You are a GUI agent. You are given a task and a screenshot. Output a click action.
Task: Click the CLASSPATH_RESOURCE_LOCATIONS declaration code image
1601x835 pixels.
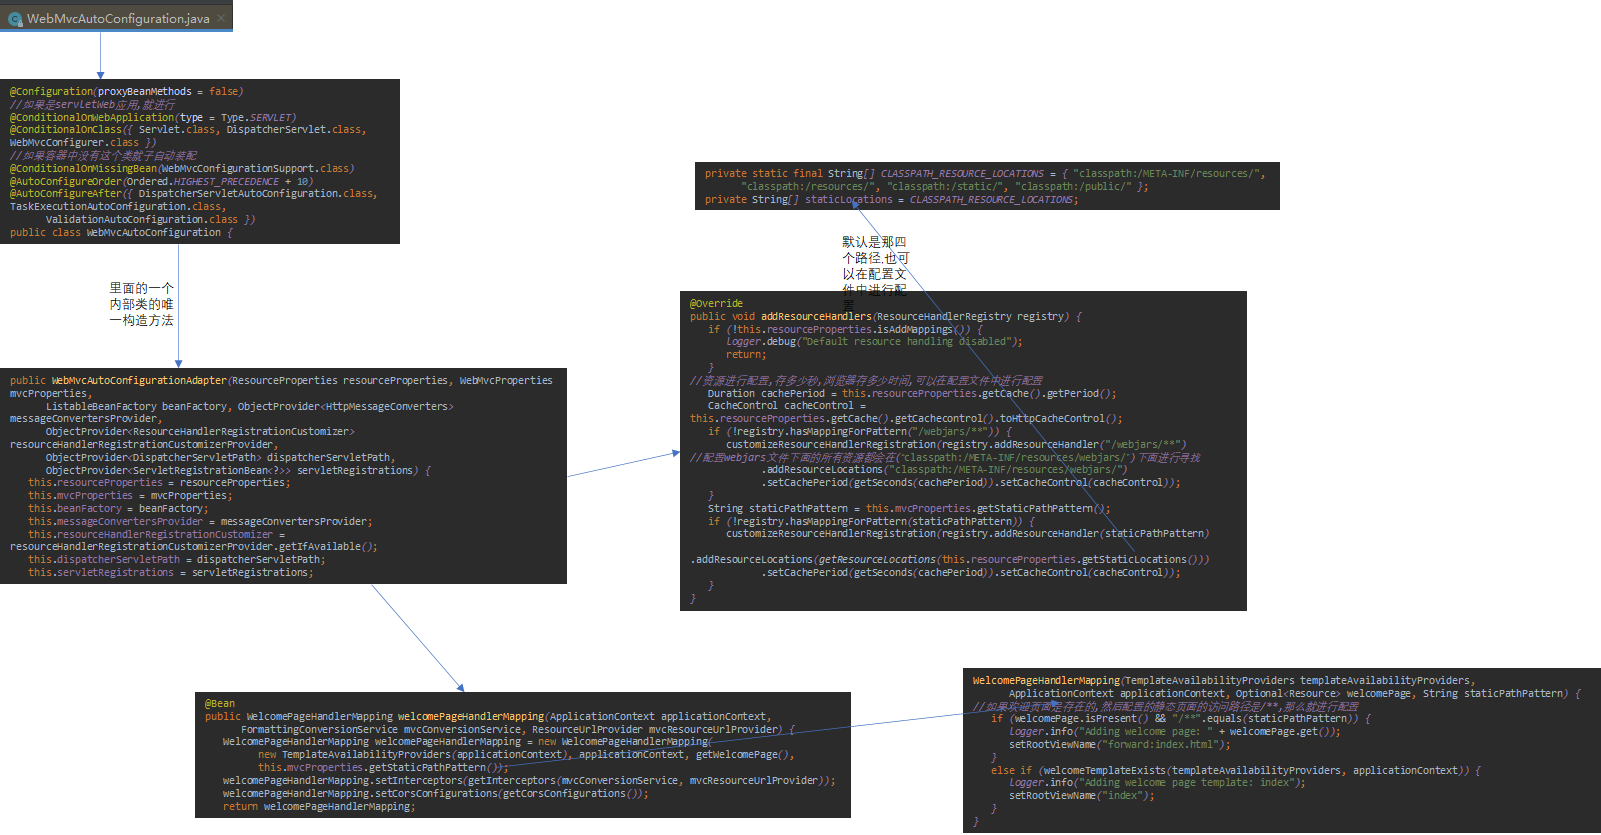[986, 186]
